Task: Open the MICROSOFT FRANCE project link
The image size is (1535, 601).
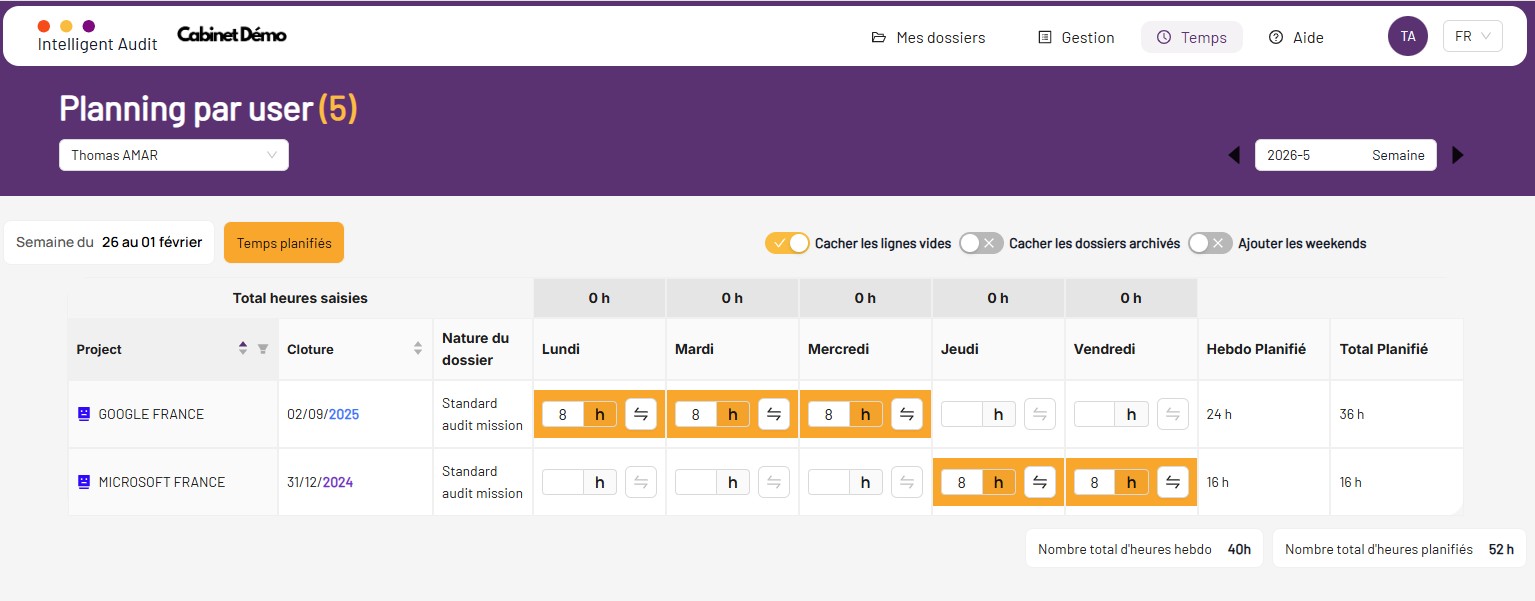Action: tap(162, 482)
